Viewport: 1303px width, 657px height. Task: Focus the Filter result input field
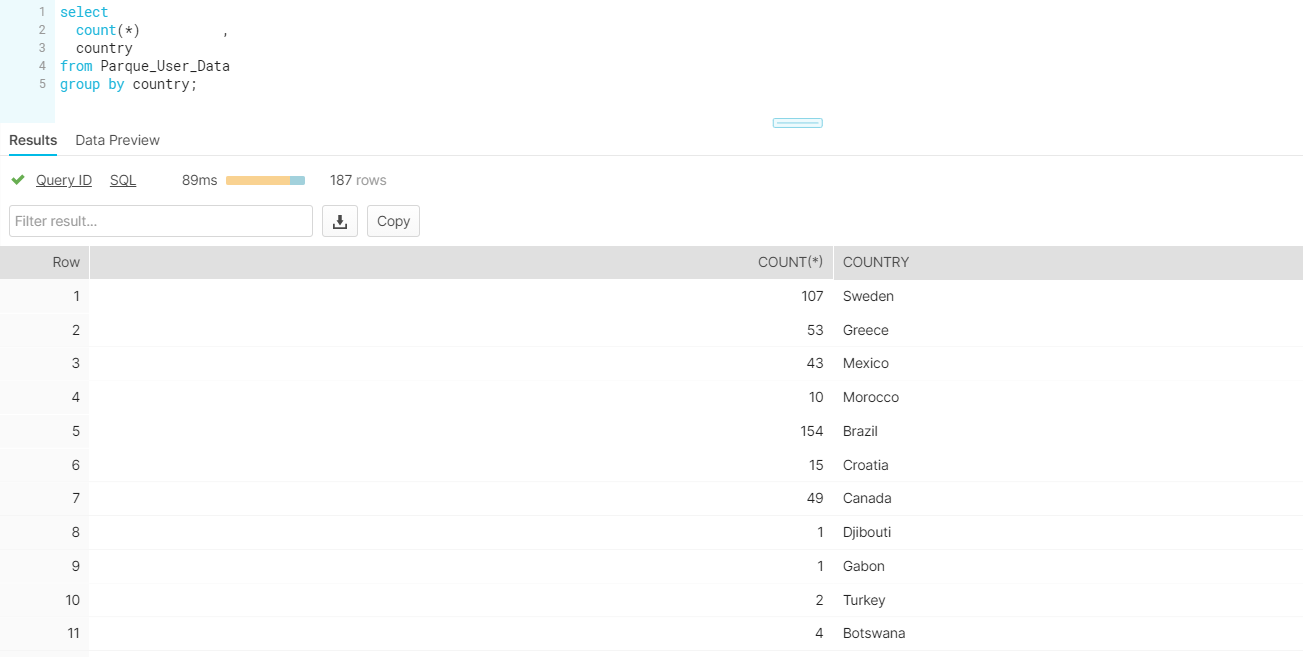coord(161,221)
